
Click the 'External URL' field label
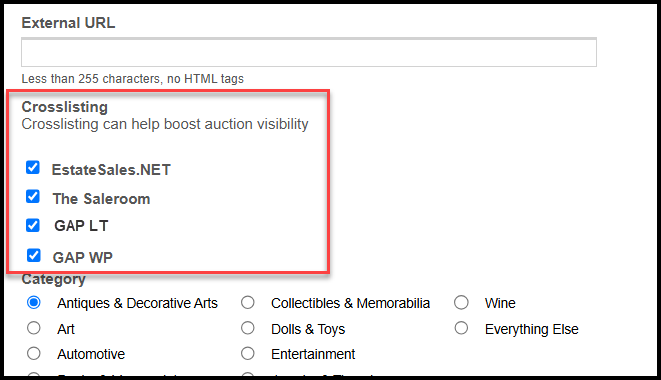[68, 23]
